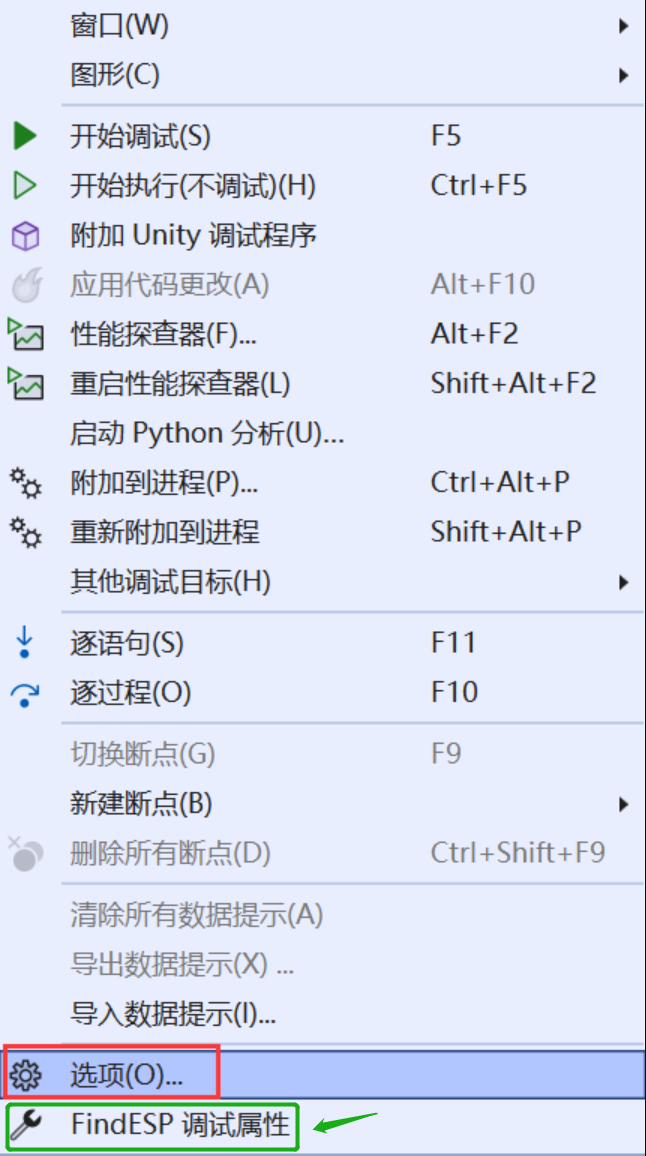Click the Reattach to Process gears icon
The width and height of the screenshot is (646, 1156).
pyautogui.click(x=25, y=532)
